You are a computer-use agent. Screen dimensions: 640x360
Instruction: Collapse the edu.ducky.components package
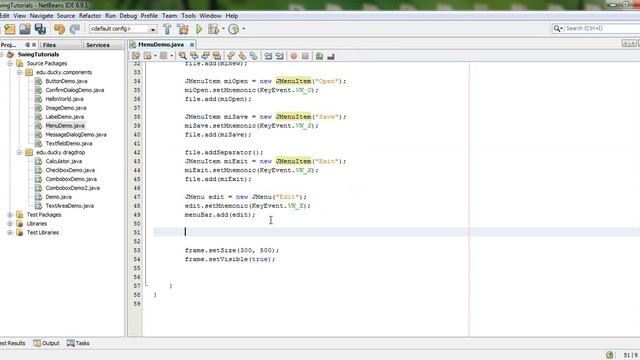click(x=19, y=72)
